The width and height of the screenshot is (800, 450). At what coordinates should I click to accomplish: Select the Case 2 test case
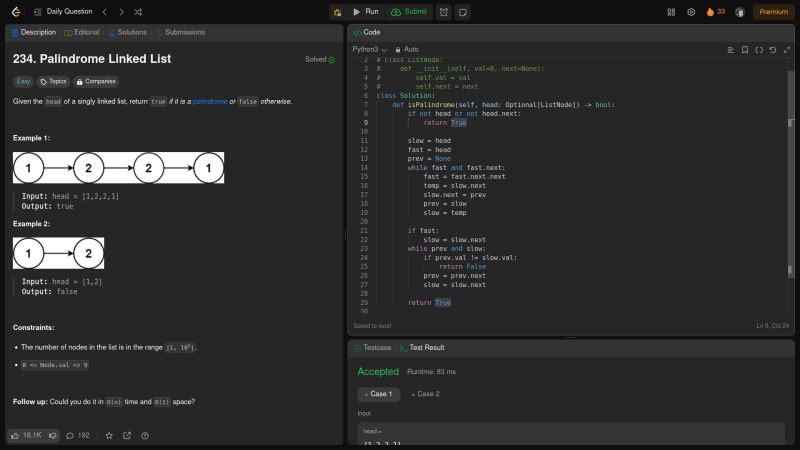tap(427, 394)
